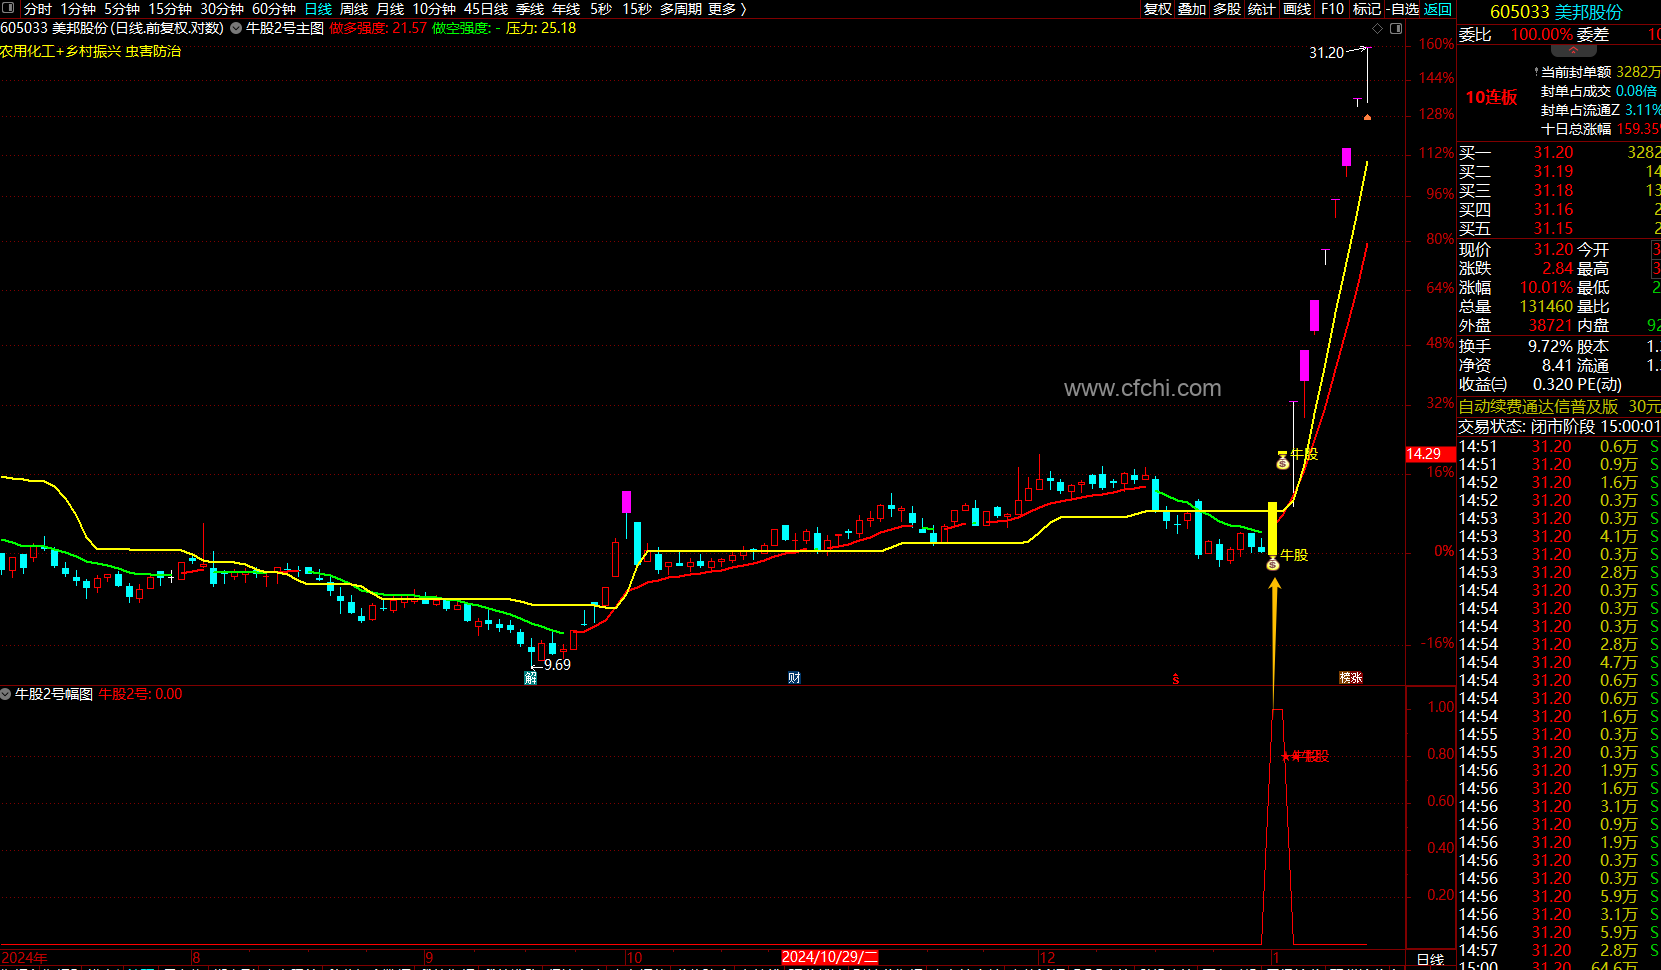Switch to the 60分钟 chart period
The image size is (1661, 970).
(274, 9)
